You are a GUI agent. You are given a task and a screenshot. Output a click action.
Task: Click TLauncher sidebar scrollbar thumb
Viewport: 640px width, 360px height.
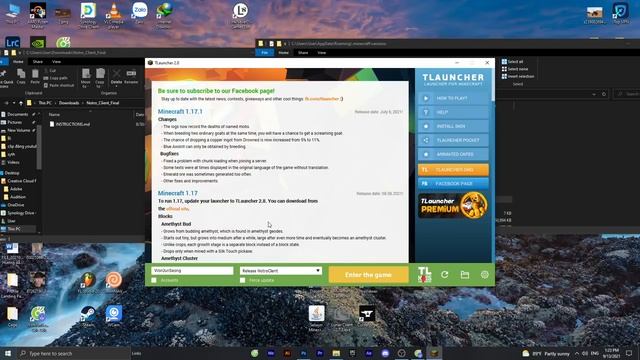pyautogui.click(x=493, y=85)
